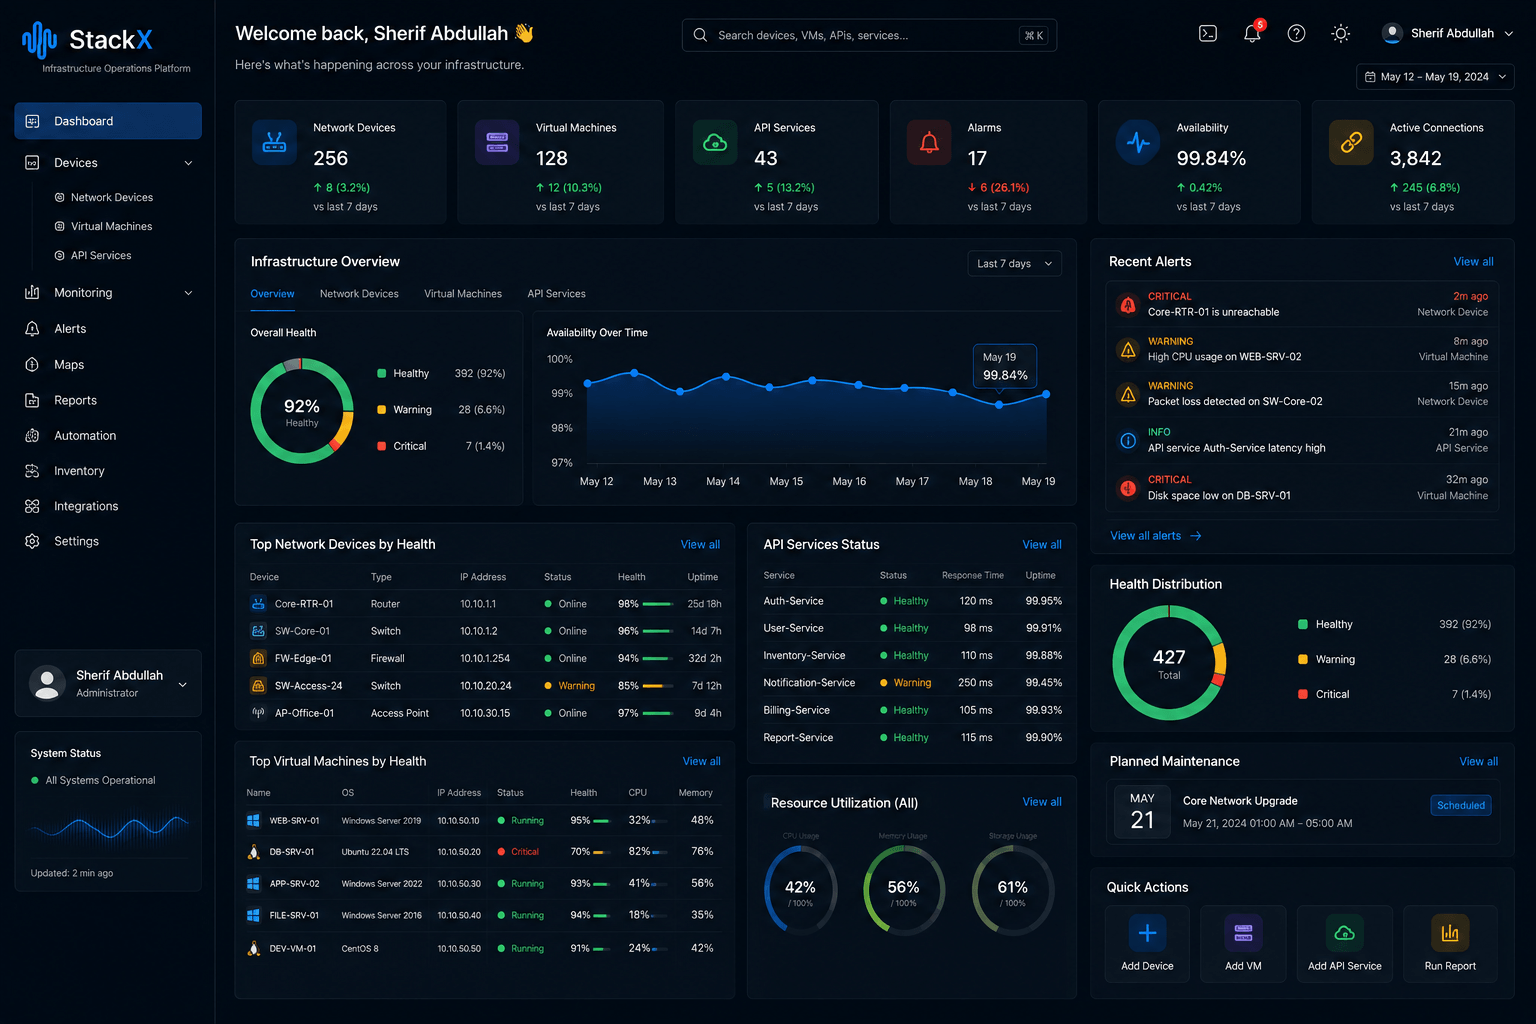The width and height of the screenshot is (1536, 1024).
Task: Click View all in Resource Utilization
Action: coord(1042,802)
